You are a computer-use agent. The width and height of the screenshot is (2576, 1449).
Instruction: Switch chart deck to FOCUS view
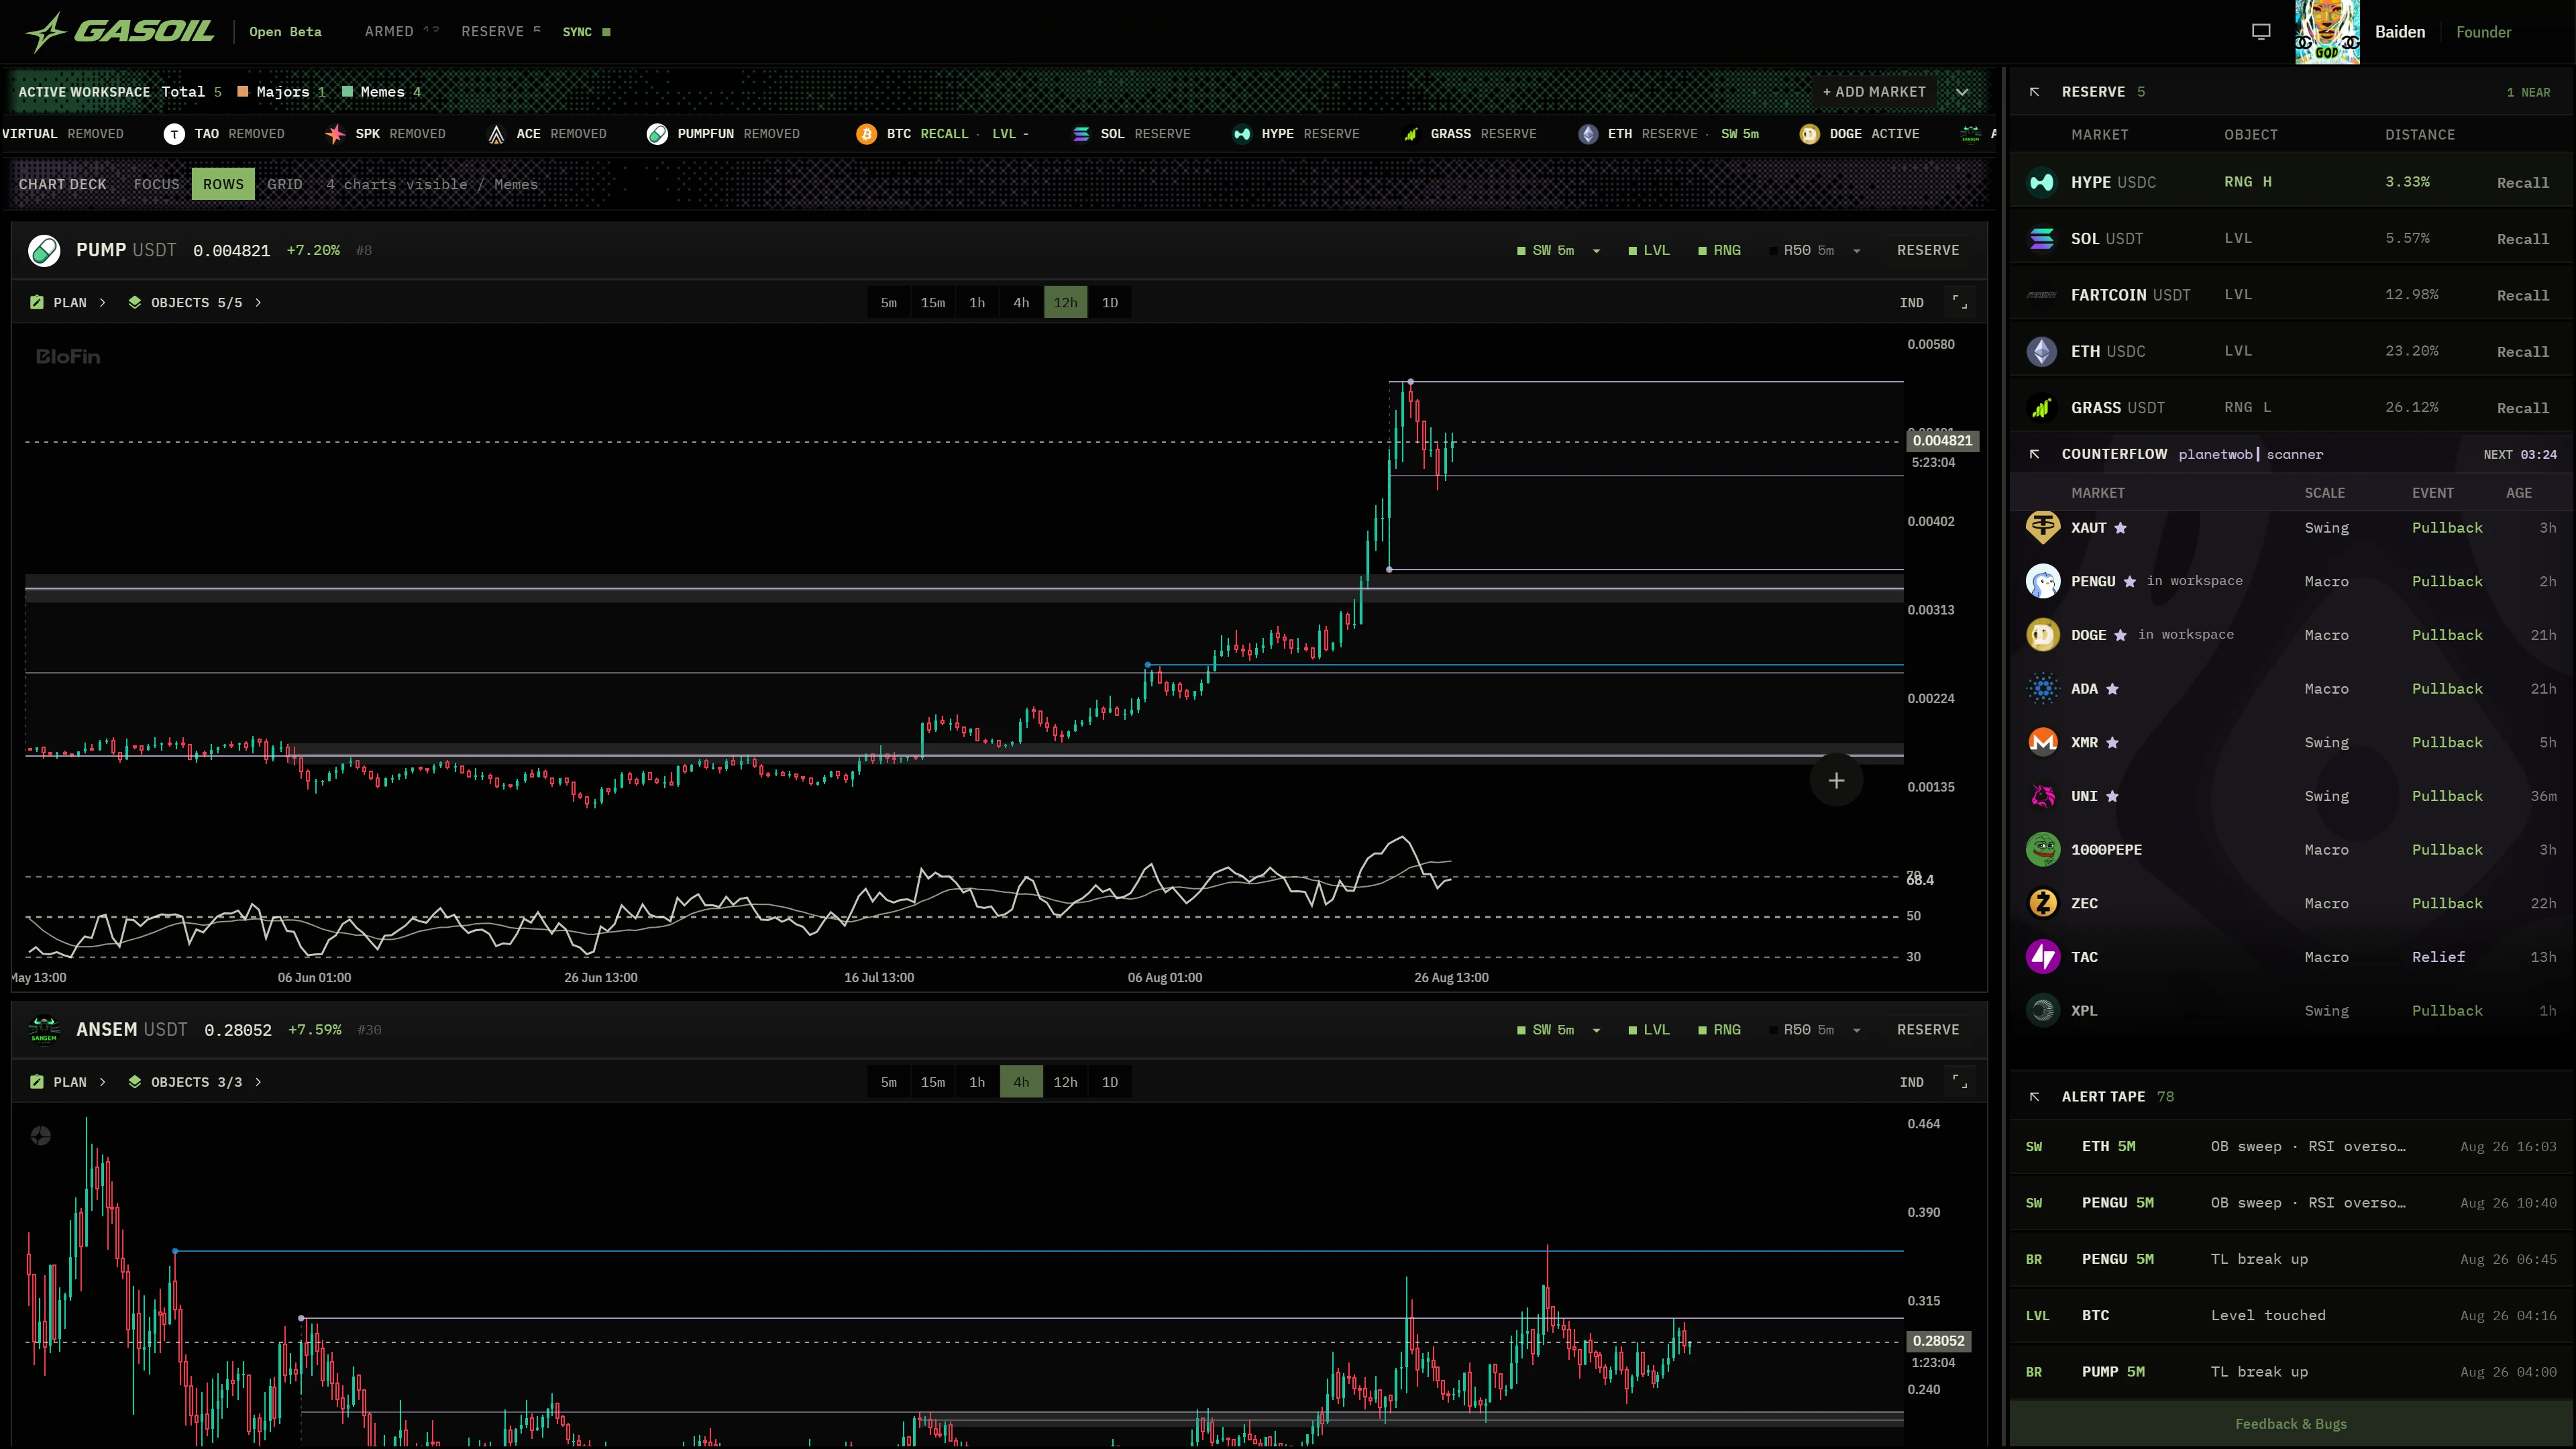157,184
